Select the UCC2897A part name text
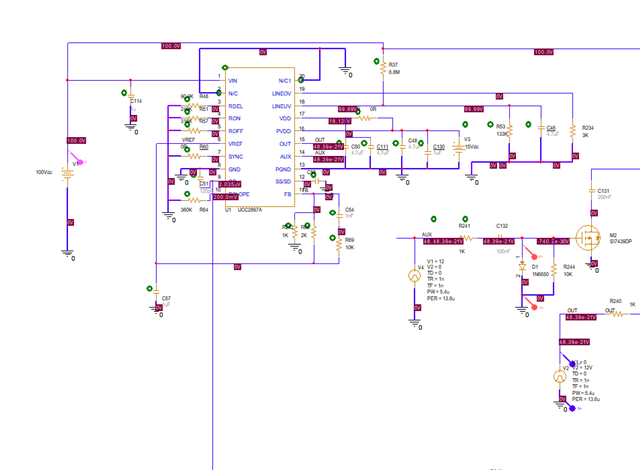640x470 pixels. click(x=250, y=210)
